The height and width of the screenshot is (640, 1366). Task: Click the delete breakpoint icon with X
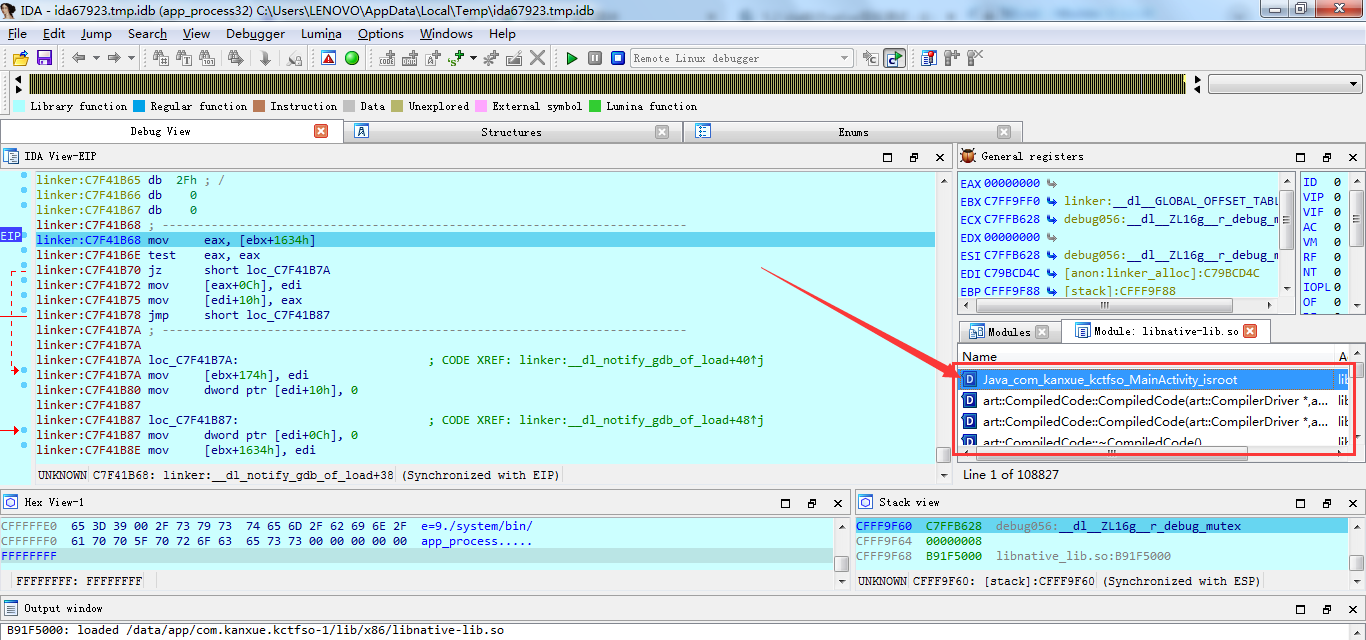[x=974, y=58]
